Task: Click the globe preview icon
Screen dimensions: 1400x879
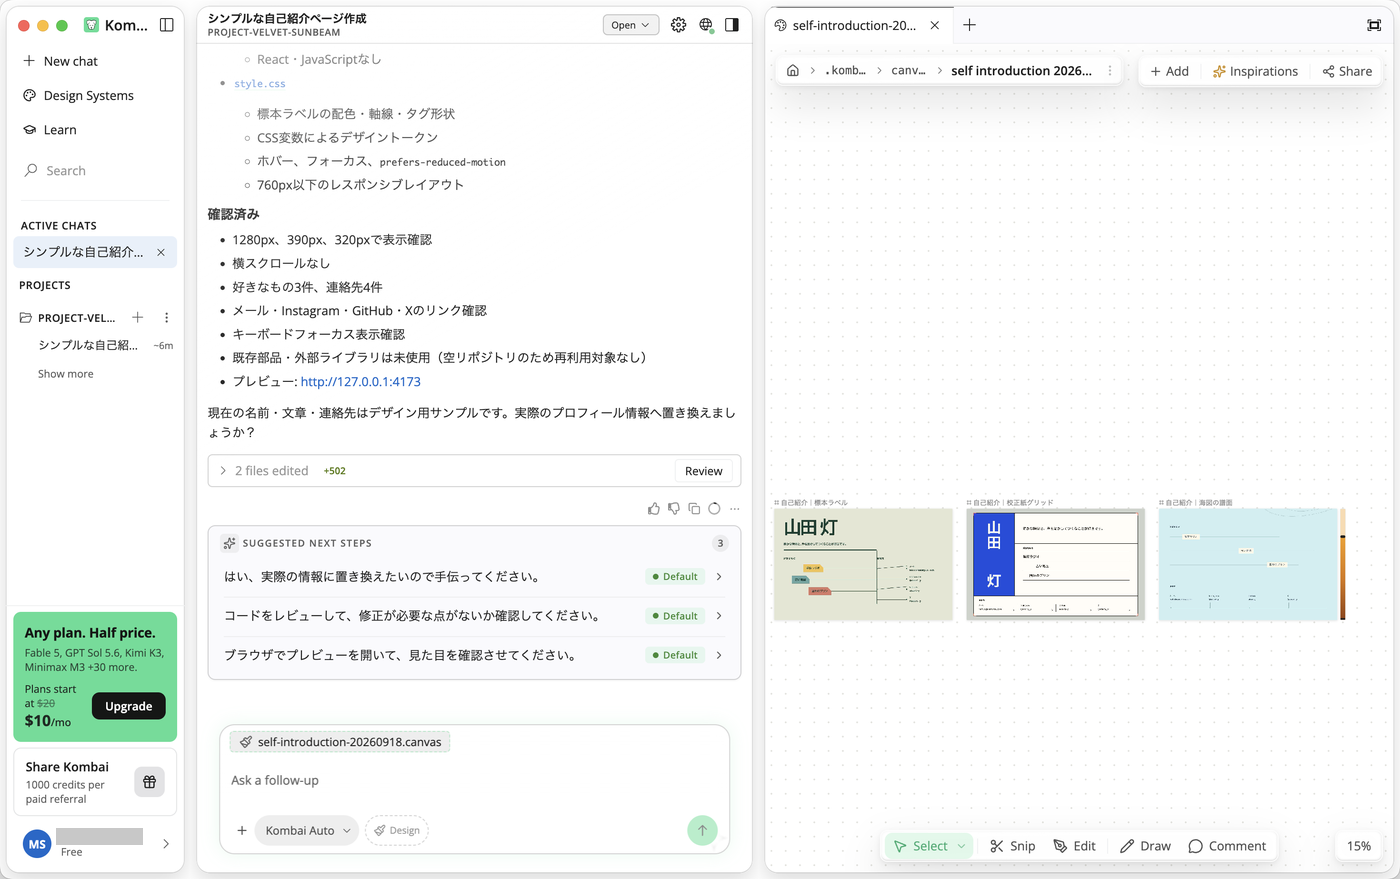Action: tap(706, 25)
